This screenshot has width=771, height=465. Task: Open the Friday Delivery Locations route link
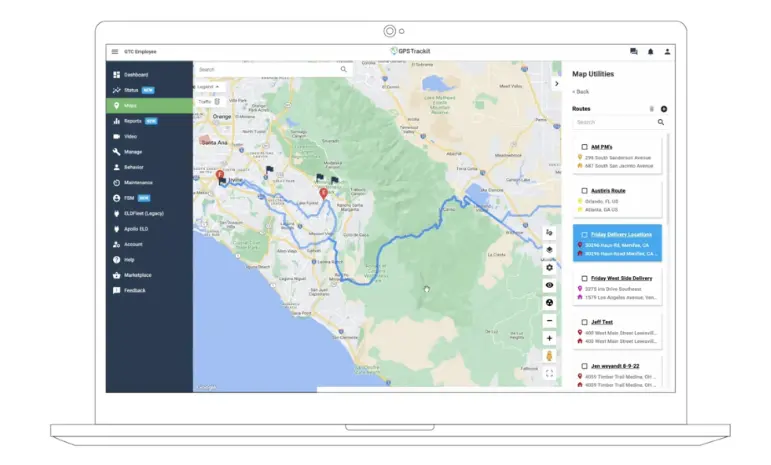[x=622, y=234]
